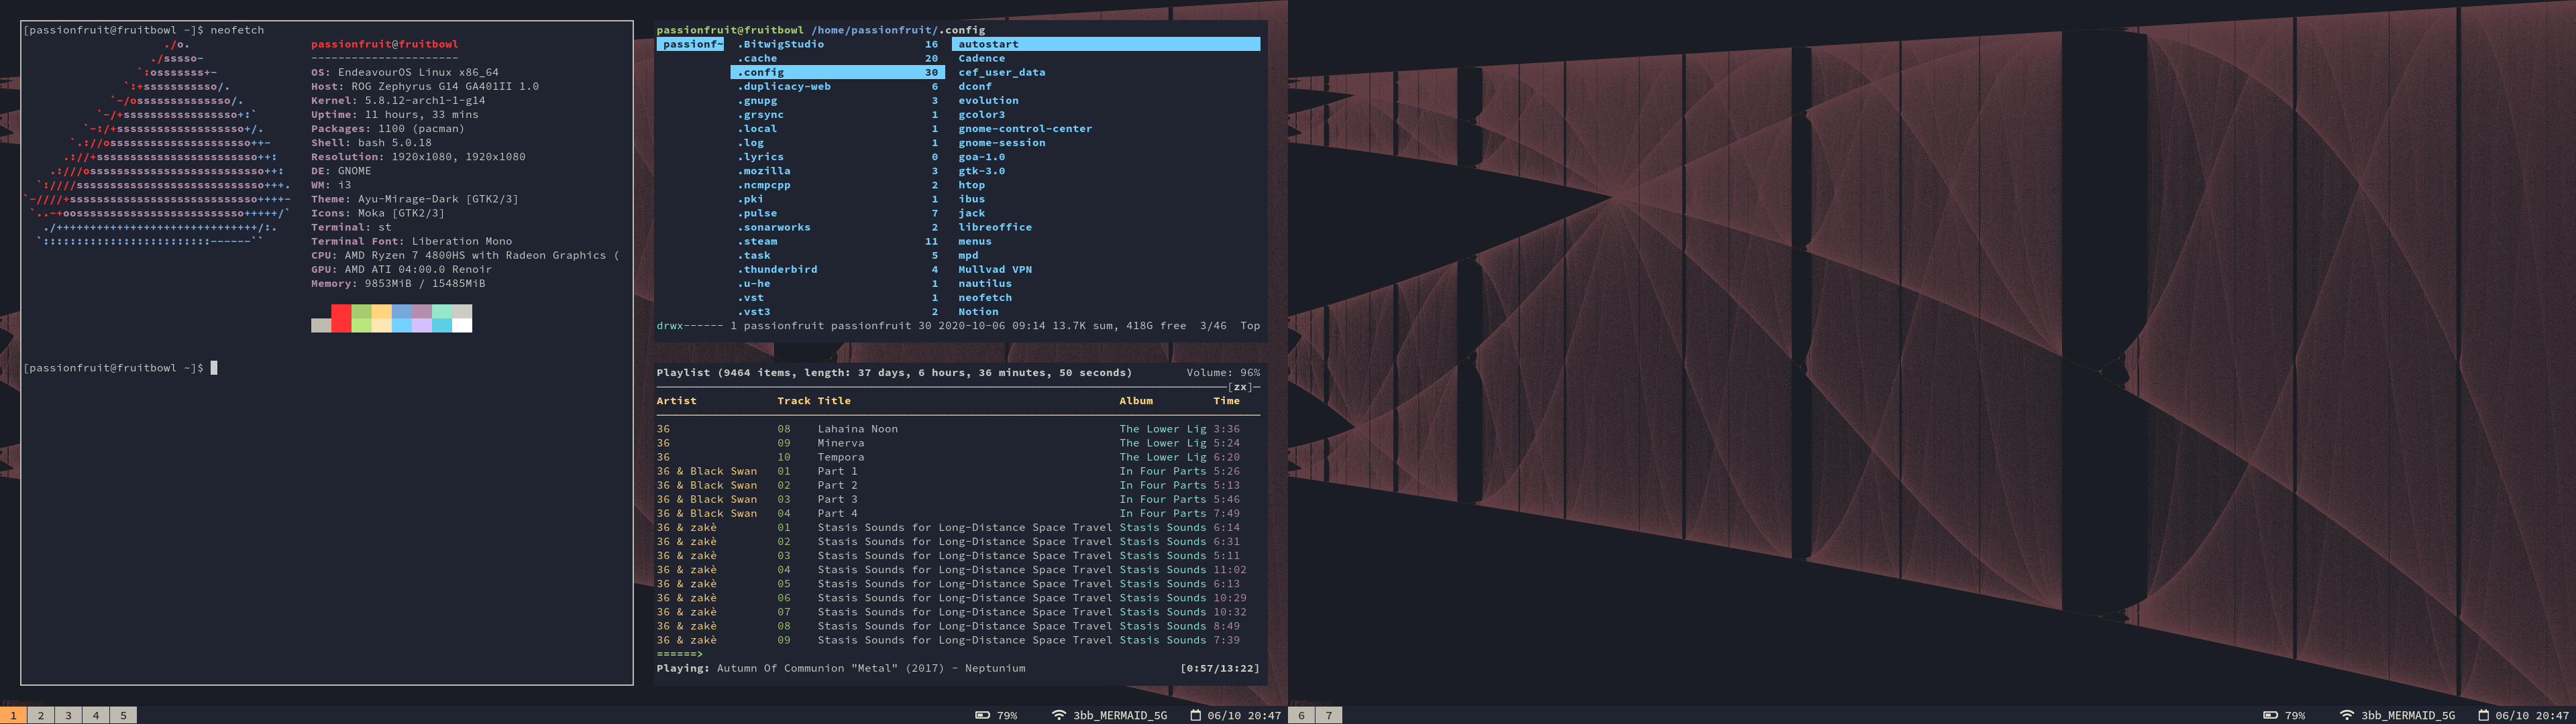Image resolution: width=2576 pixels, height=724 pixels.
Task: Open the gnome-control-center entry in ranger
Action: click(x=1025, y=129)
